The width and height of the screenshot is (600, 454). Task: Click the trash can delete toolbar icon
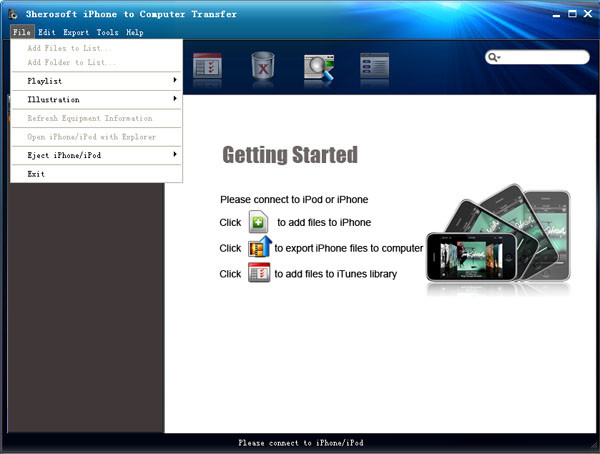pyautogui.click(x=263, y=65)
